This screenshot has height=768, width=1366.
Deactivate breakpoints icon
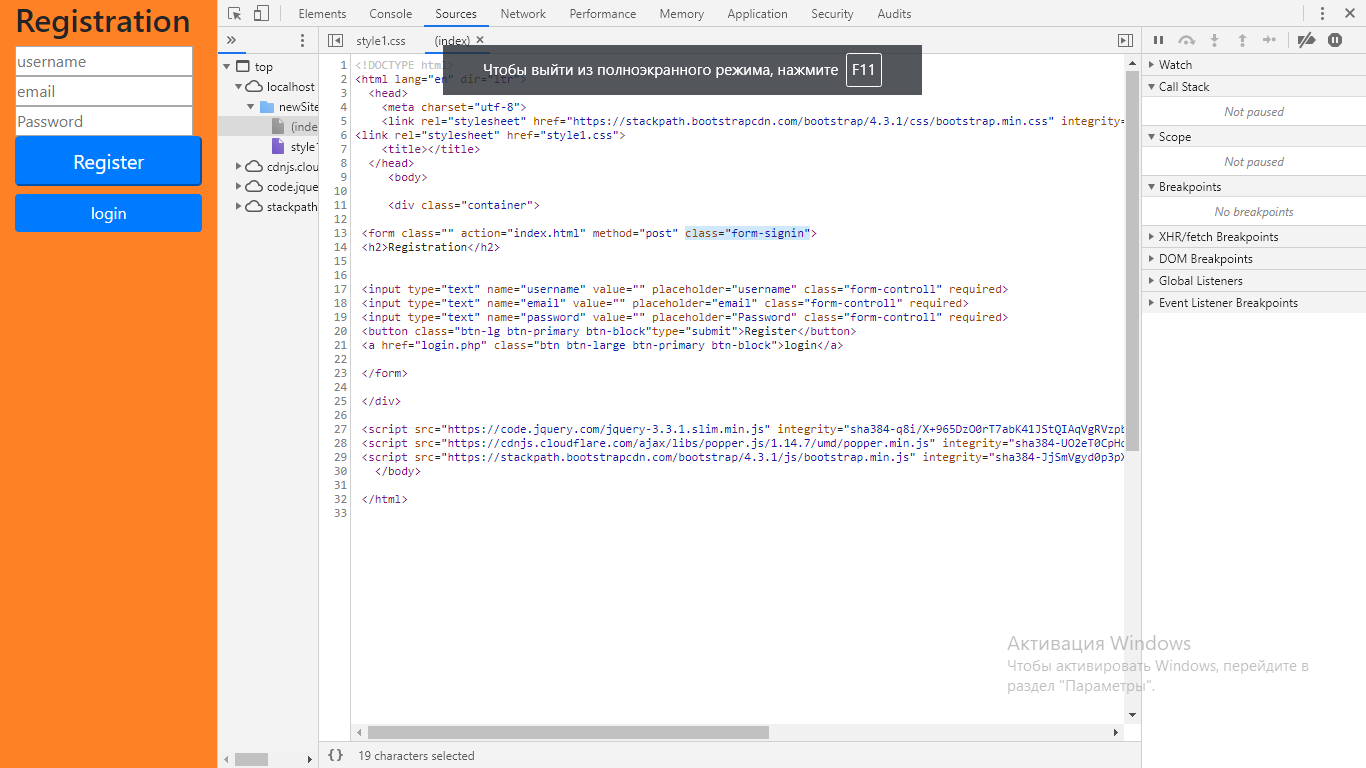tap(1306, 40)
